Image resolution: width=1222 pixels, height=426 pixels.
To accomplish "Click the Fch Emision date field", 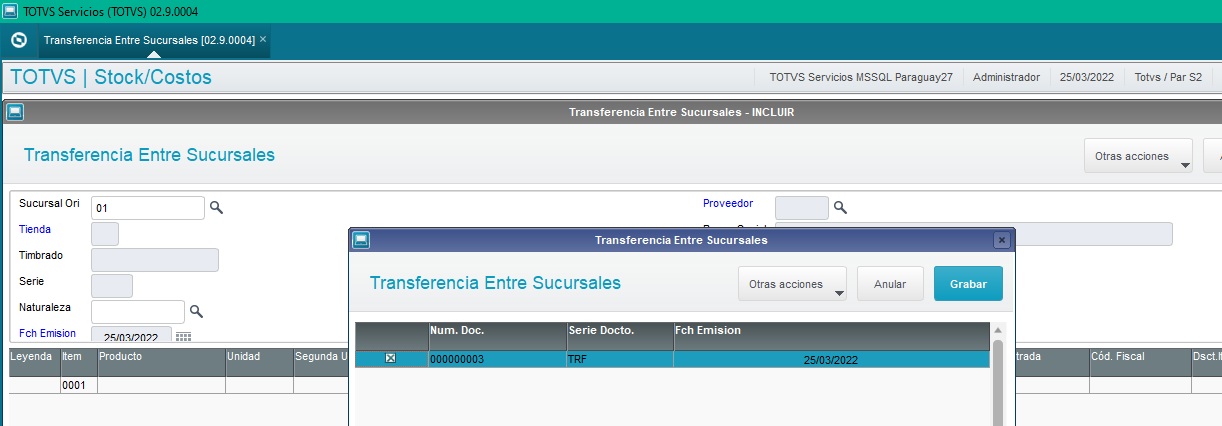I will (x=131, y=336).
